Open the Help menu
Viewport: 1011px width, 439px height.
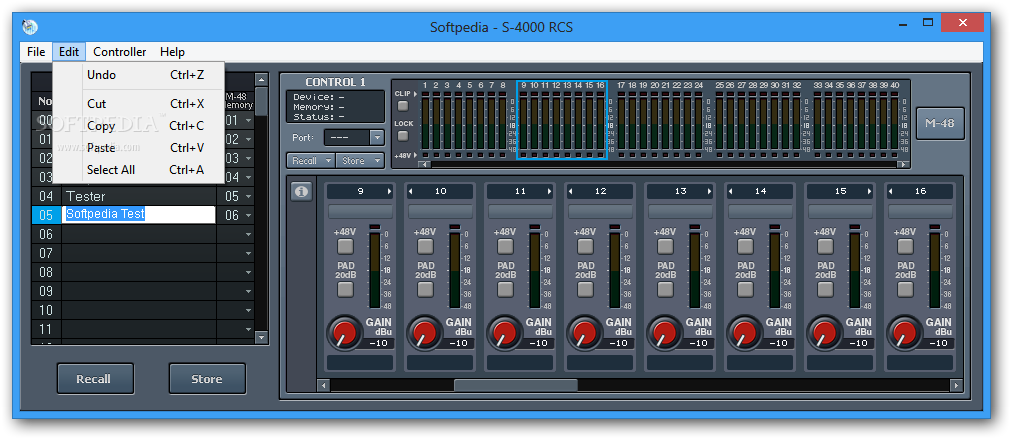172,52
